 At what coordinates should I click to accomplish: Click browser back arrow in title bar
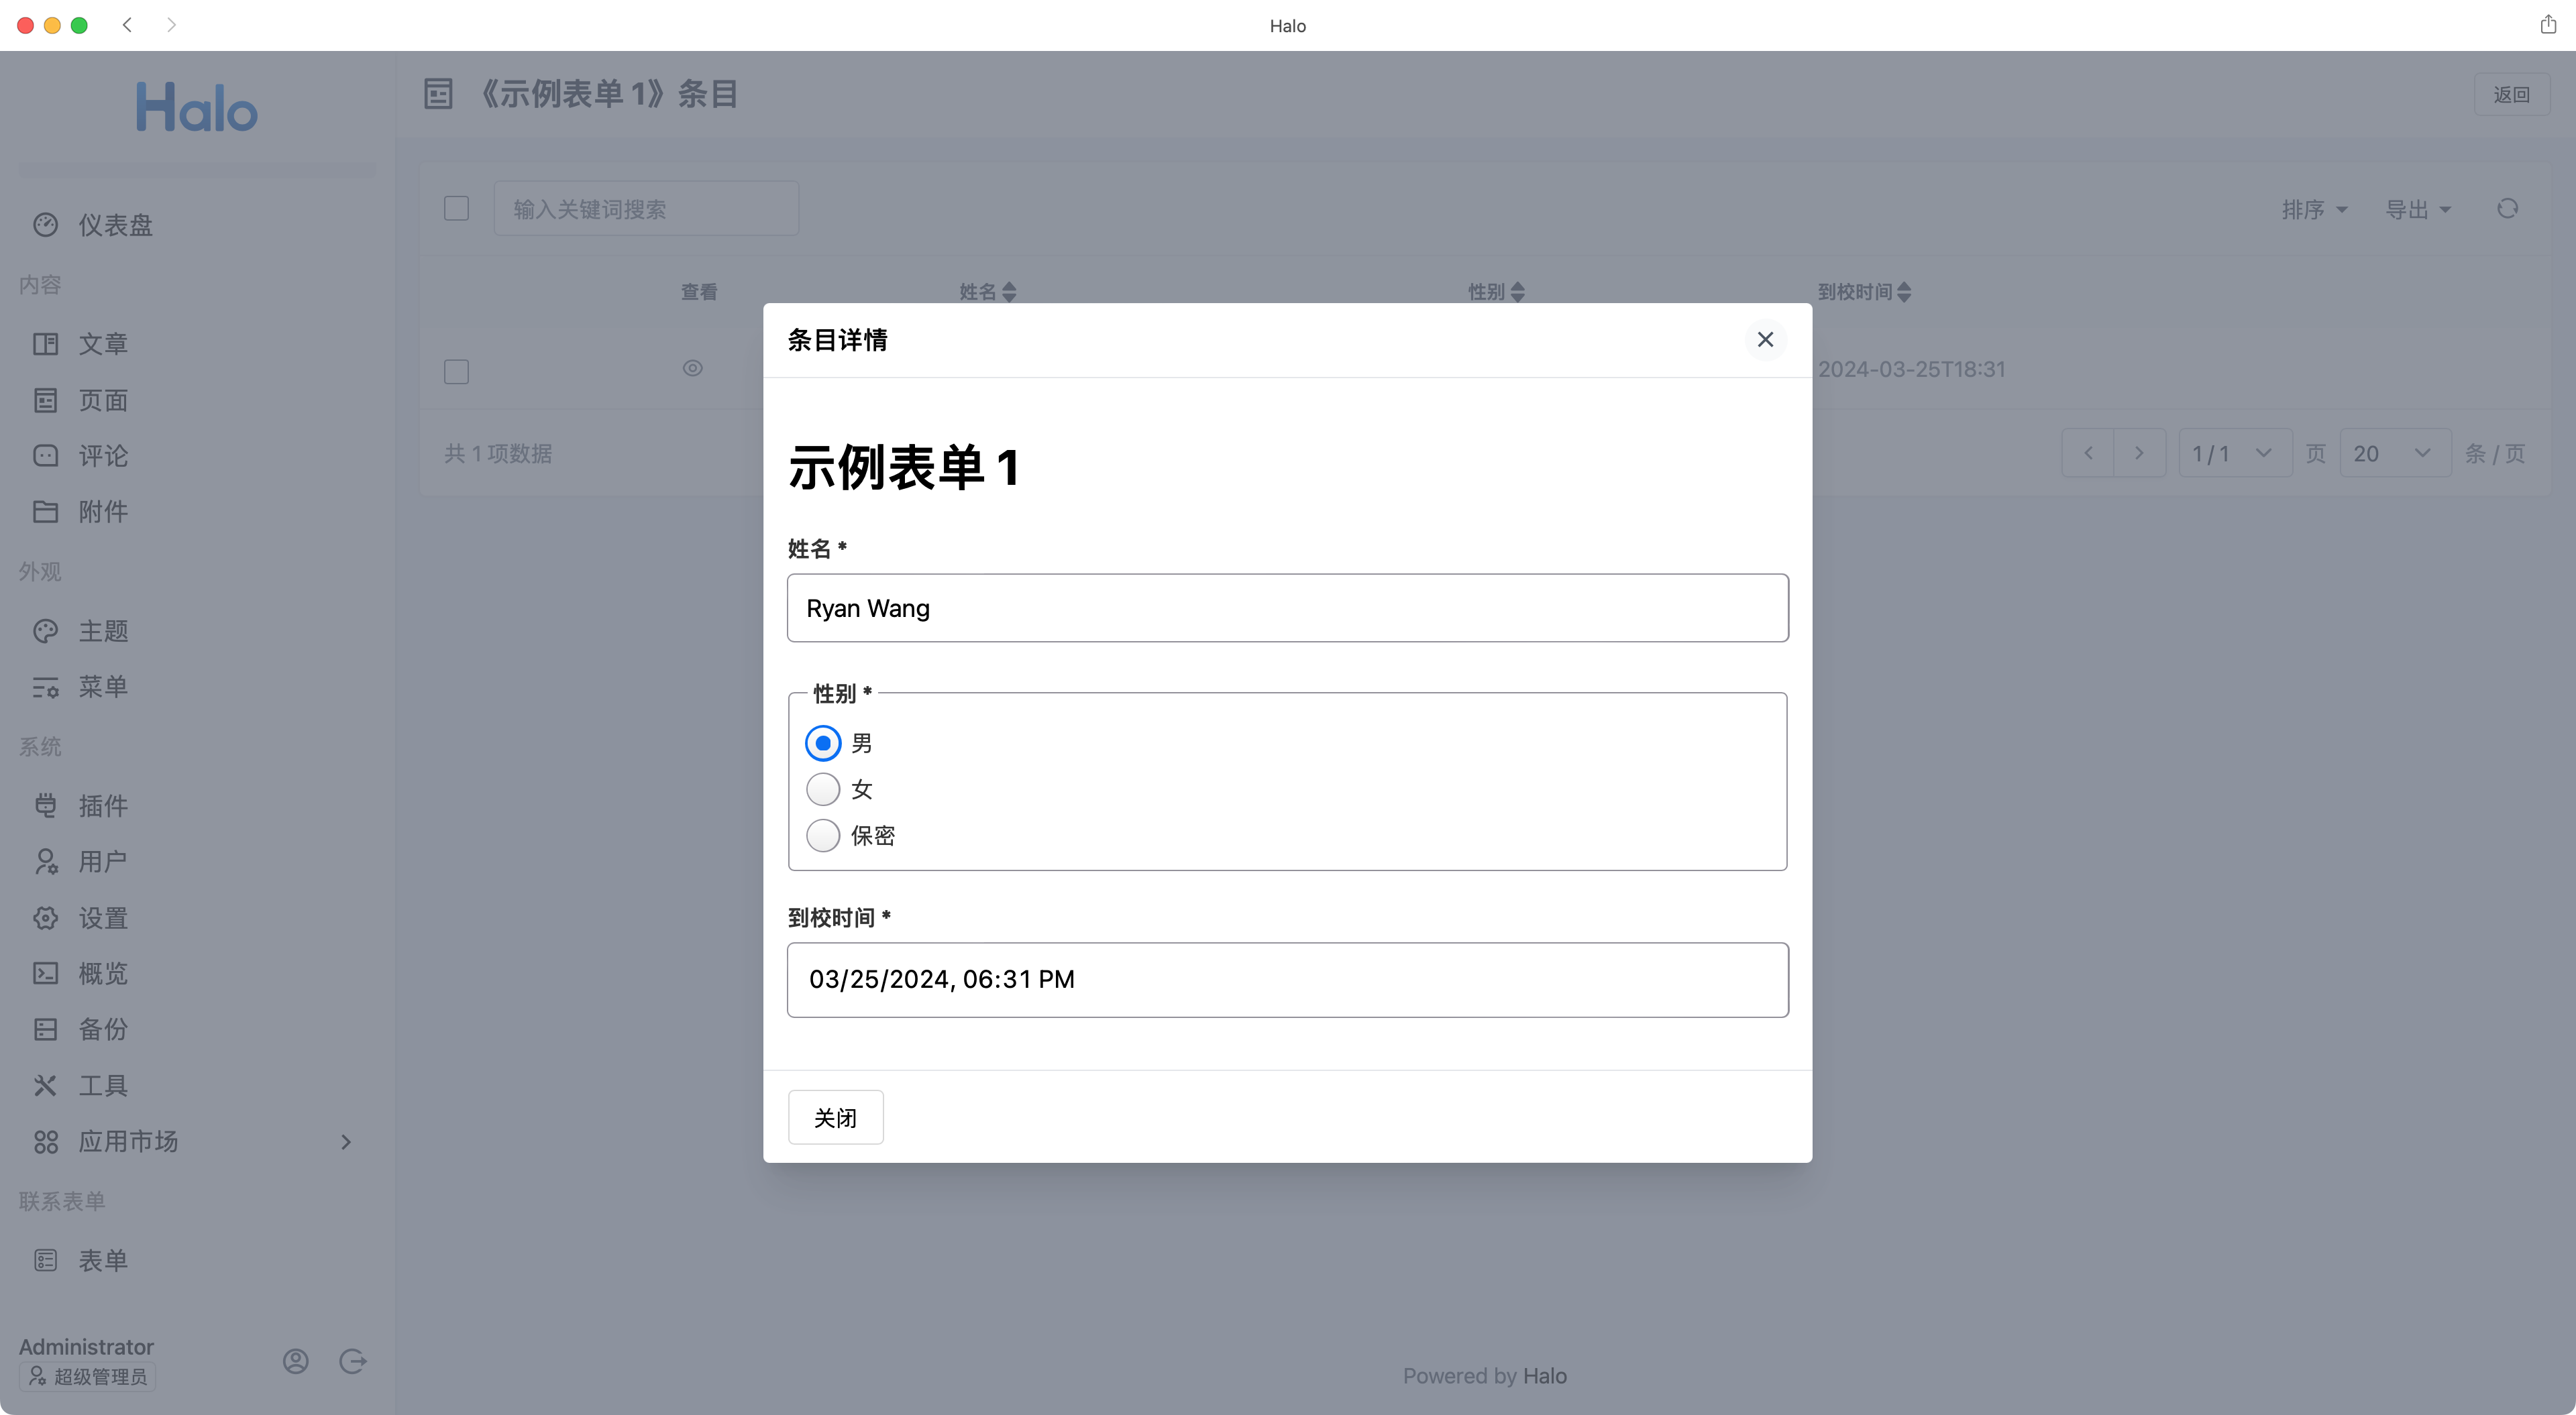127,25
